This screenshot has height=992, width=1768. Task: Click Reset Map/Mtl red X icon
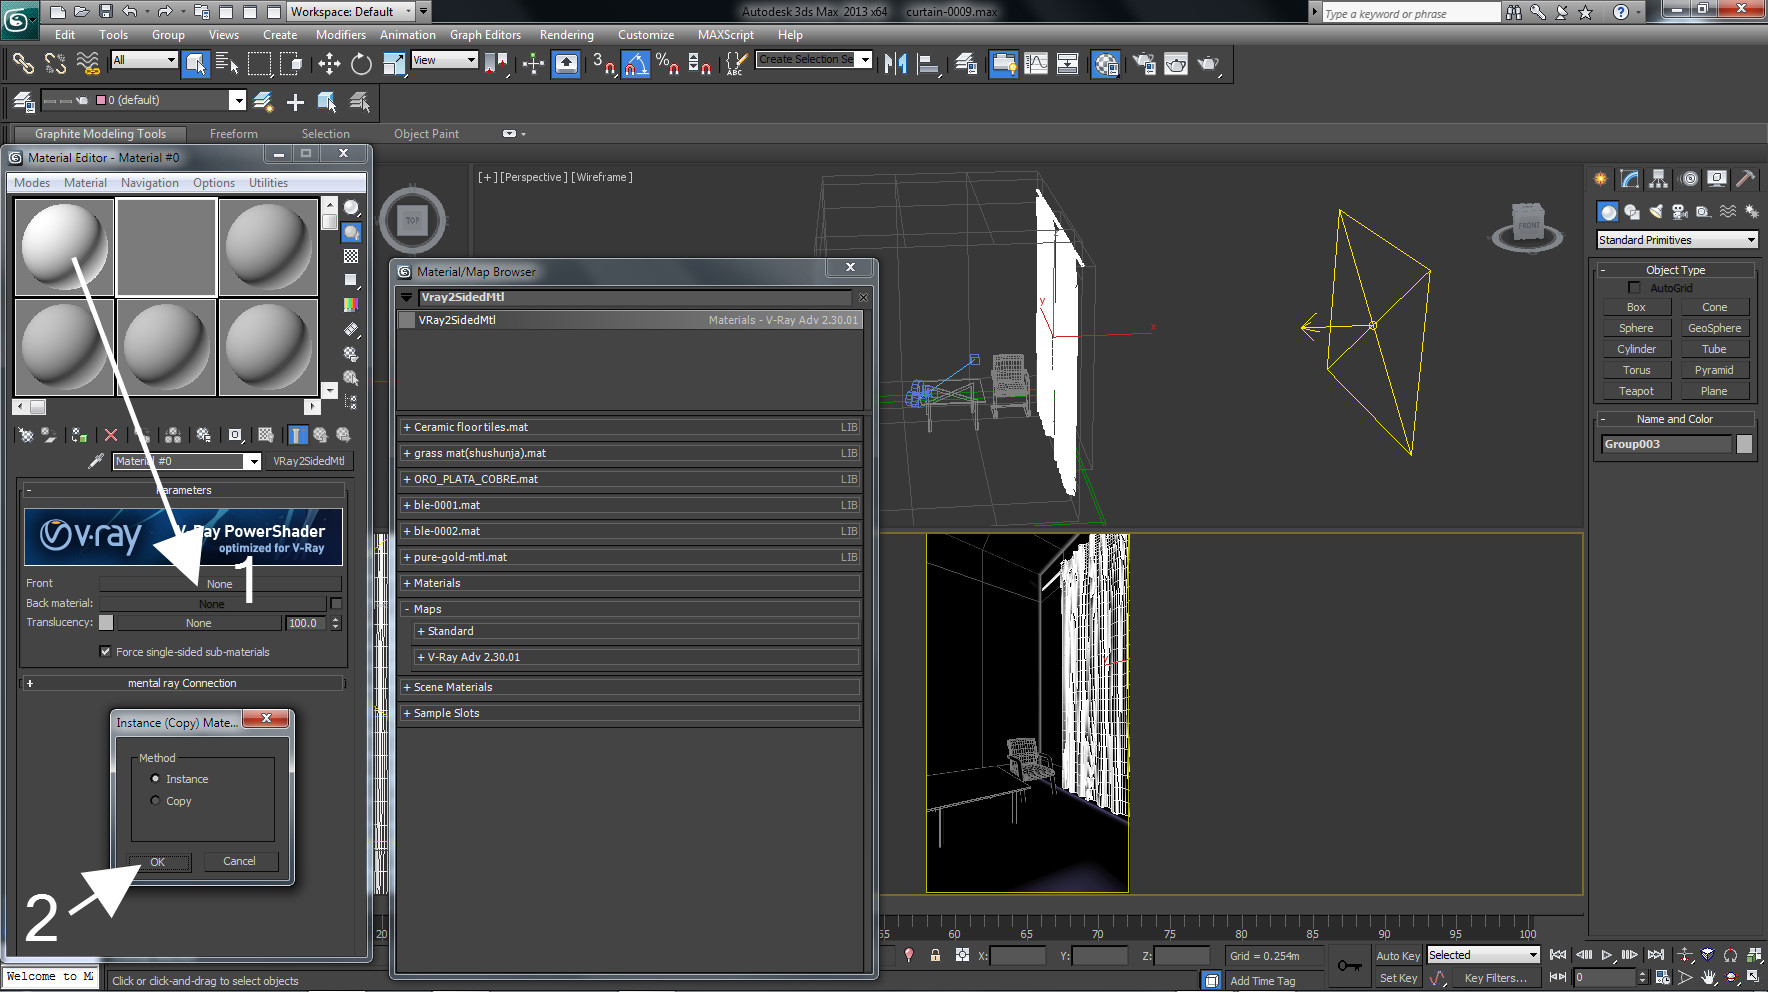coord(111,435)
